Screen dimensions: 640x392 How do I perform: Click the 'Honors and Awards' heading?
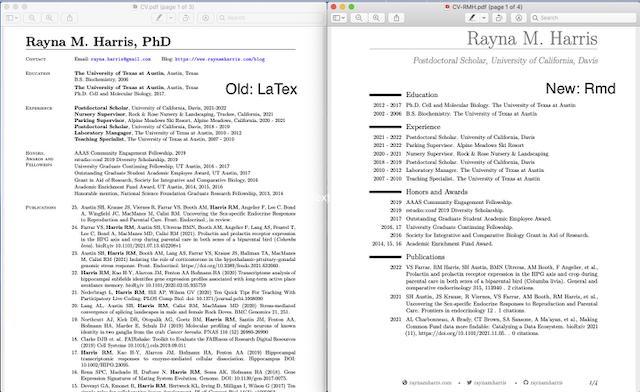436,192
